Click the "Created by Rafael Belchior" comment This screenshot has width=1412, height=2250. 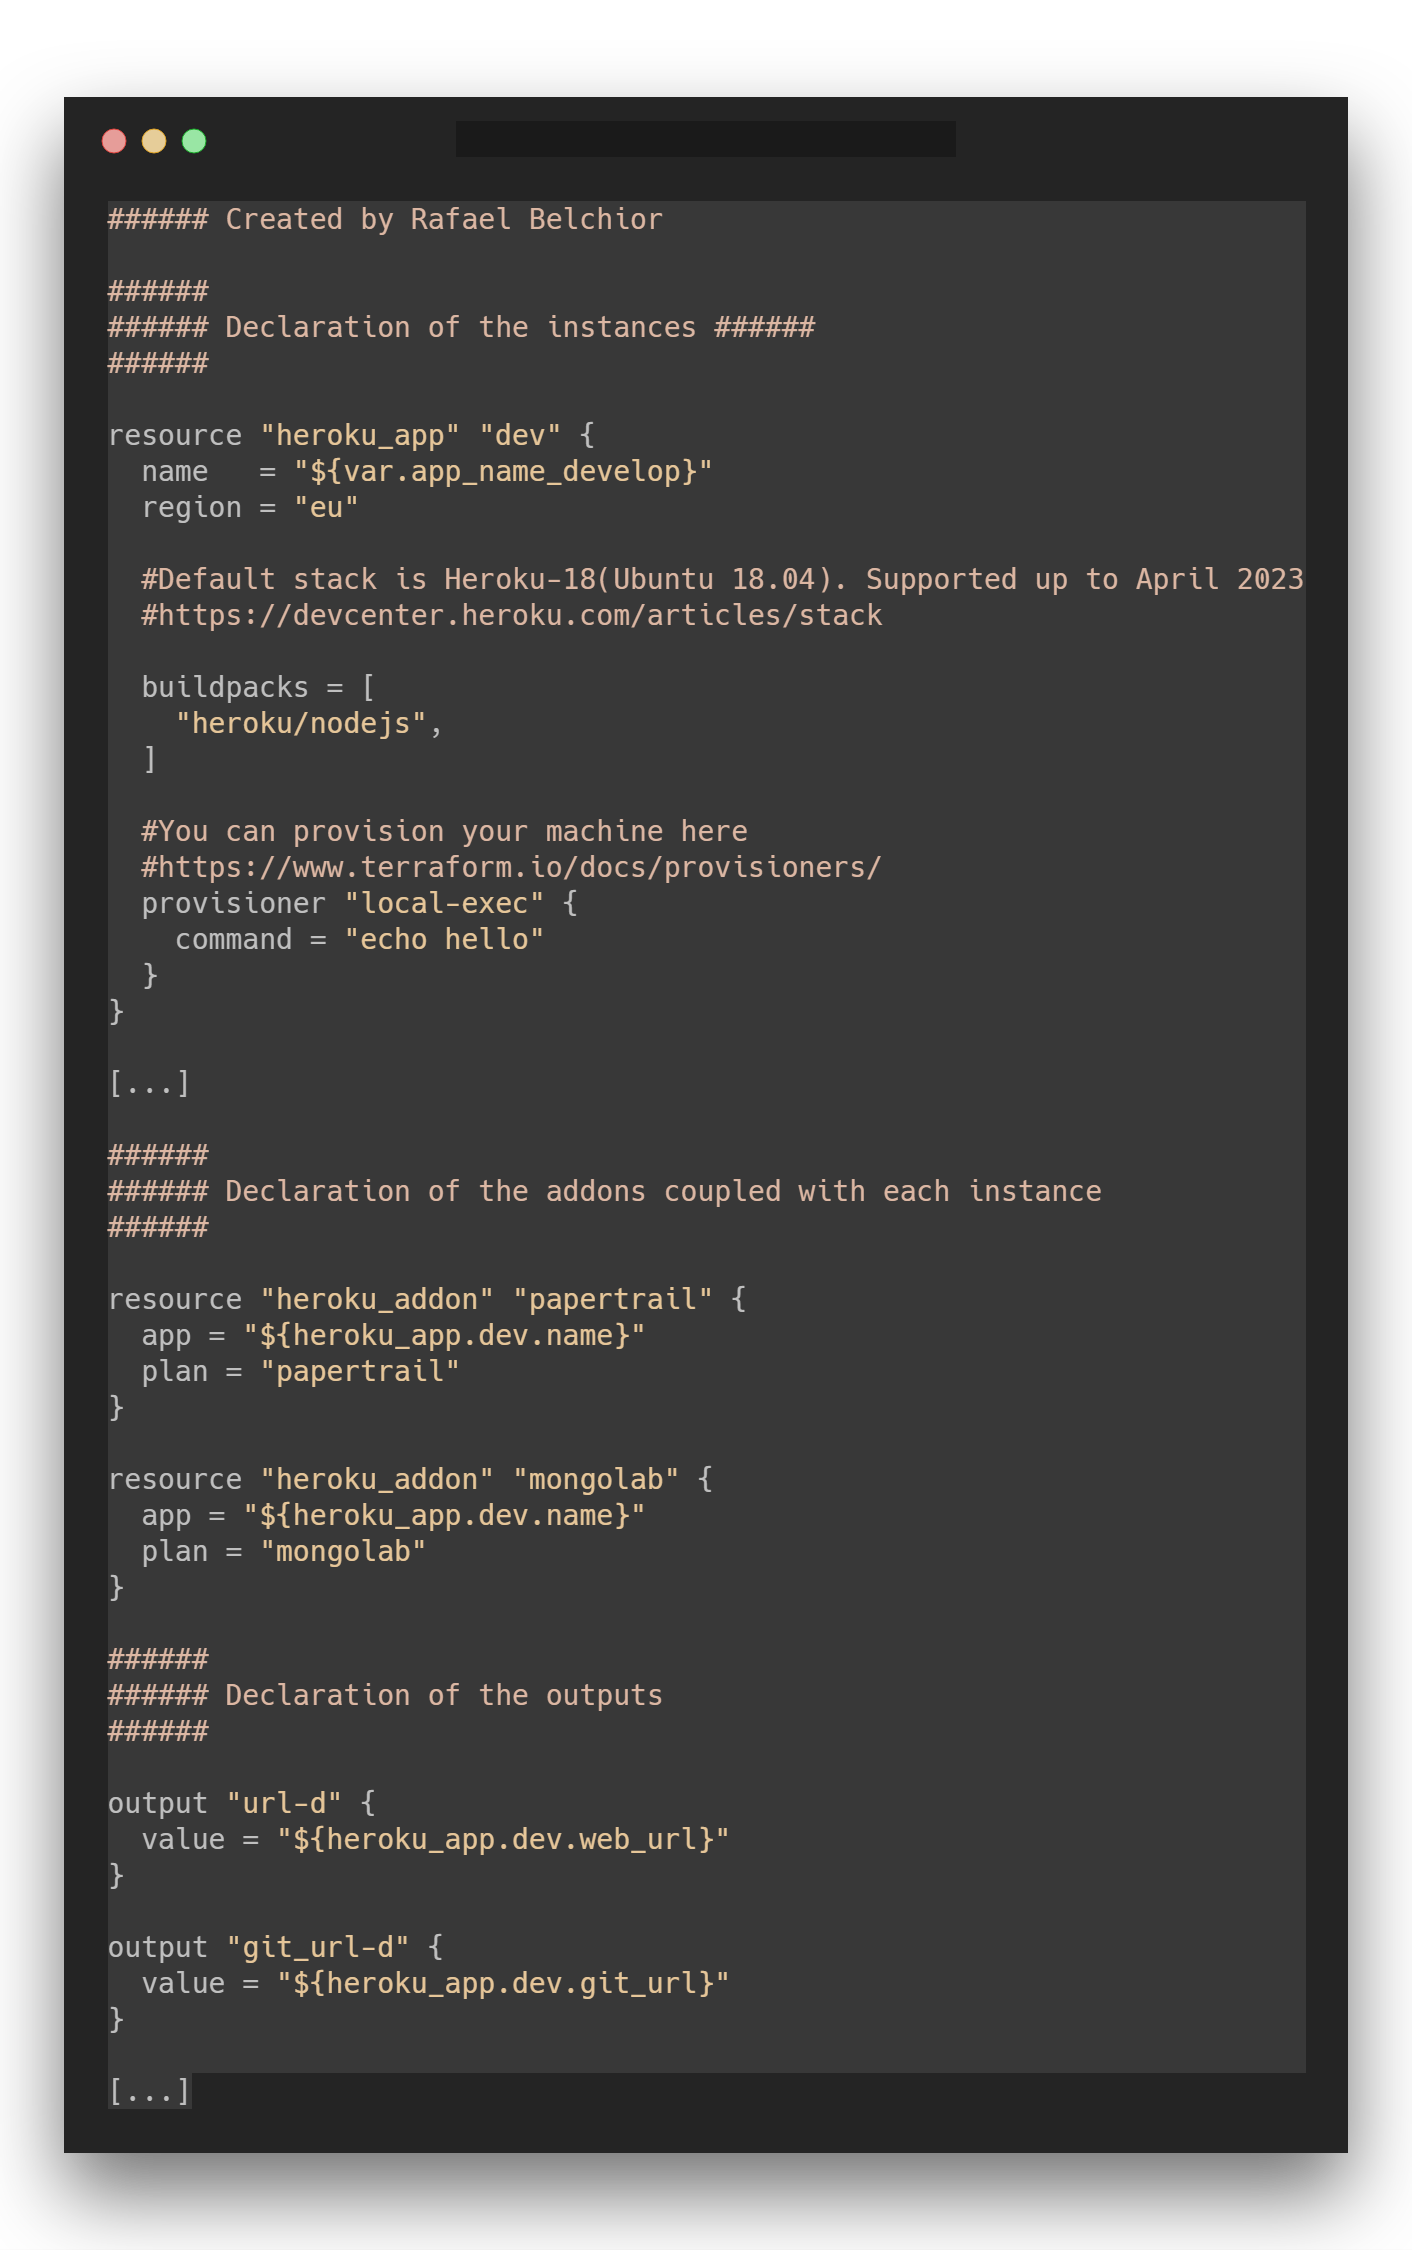(443, 220)
